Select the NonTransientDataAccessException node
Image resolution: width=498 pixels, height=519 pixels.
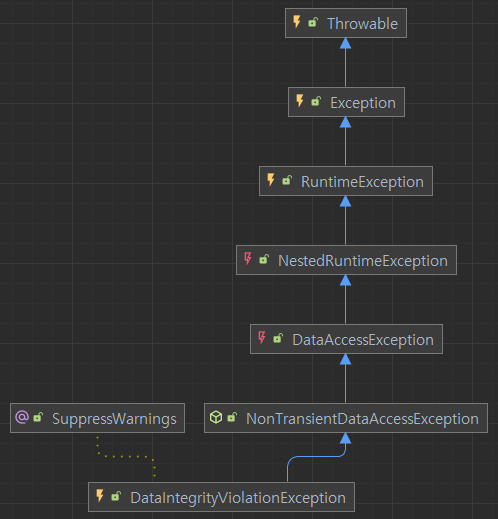click(x=346, y=418)
